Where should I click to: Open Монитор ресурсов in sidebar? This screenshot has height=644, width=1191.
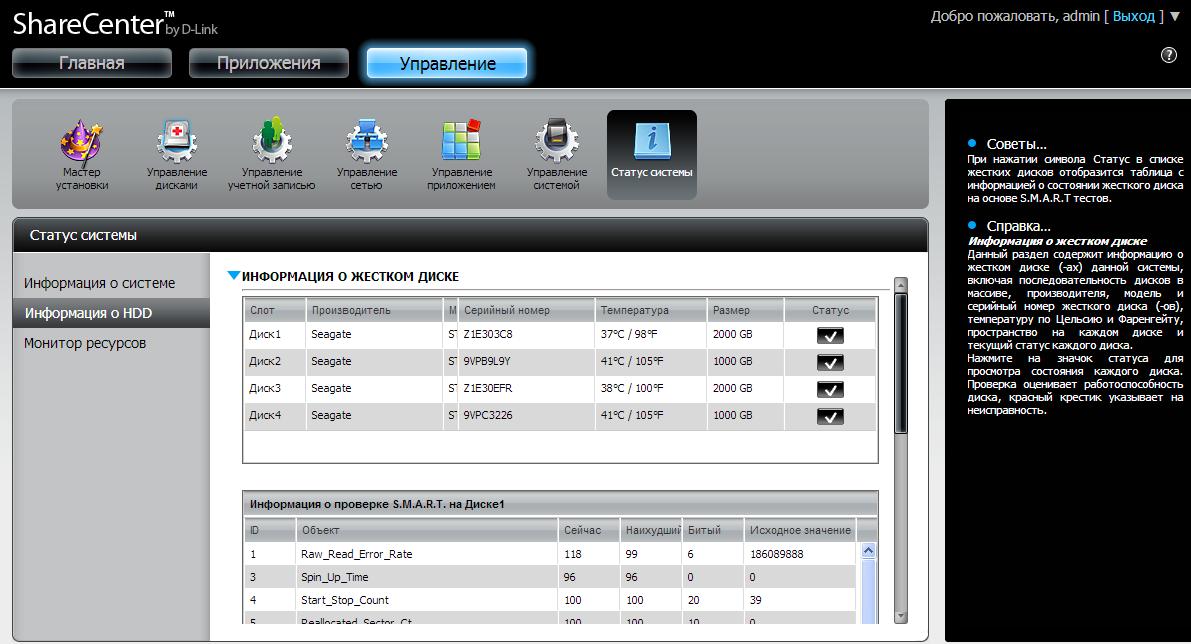[85, 343]
